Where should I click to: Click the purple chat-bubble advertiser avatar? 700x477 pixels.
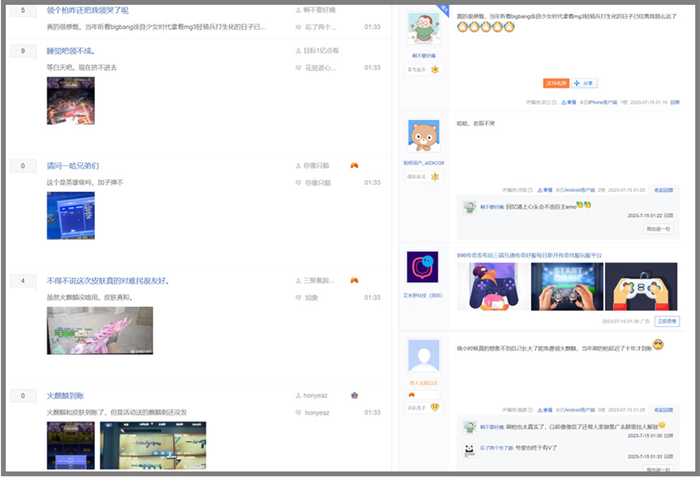click(x=423, y=267)
